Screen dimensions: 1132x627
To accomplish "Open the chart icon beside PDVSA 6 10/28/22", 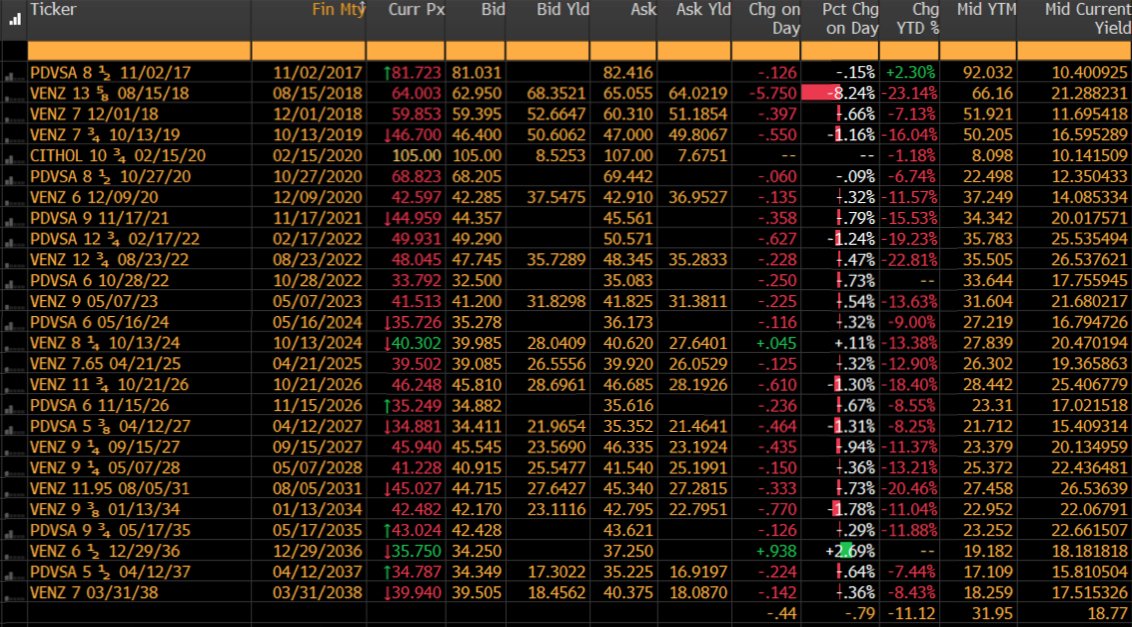I will click(13, 282).
